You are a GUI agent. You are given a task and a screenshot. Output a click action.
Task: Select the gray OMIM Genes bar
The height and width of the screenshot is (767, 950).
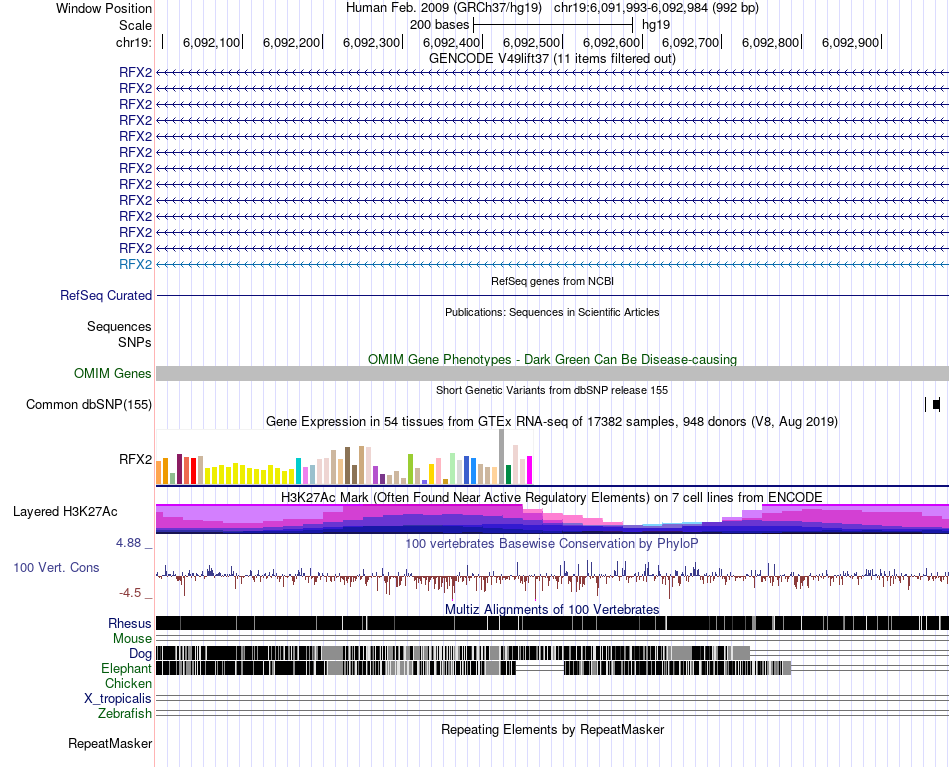[x=552, y=373]
